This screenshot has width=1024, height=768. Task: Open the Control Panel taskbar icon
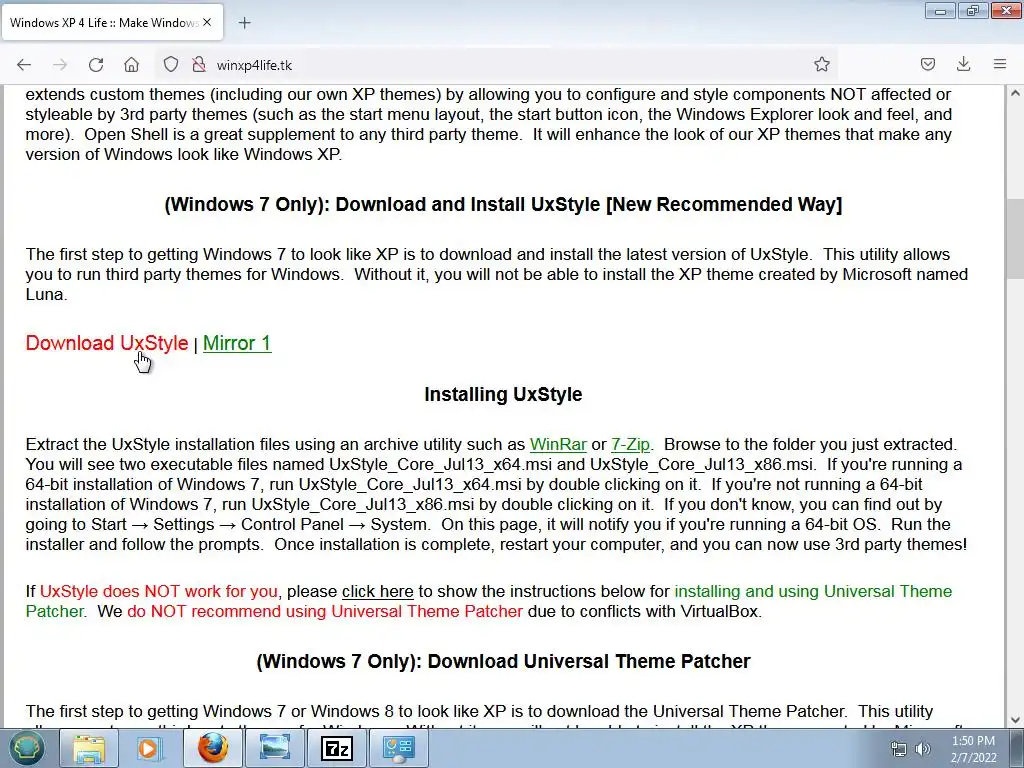[399, 748]
